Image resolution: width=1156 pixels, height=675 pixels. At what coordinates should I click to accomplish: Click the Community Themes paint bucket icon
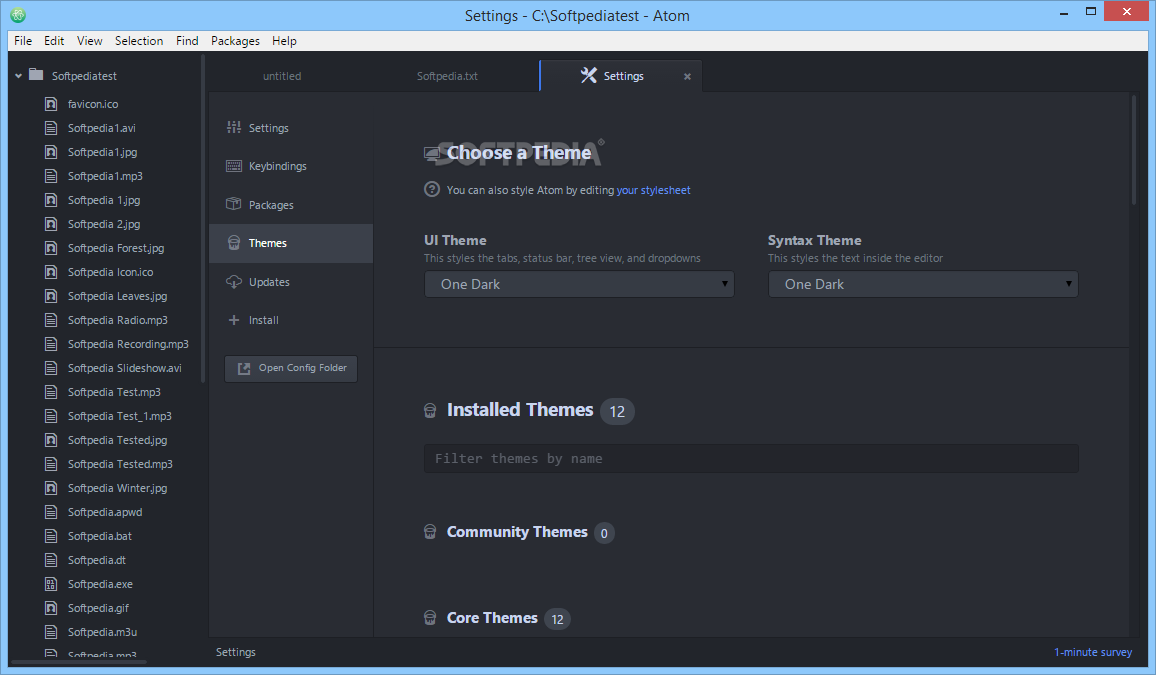pos(430,532)
